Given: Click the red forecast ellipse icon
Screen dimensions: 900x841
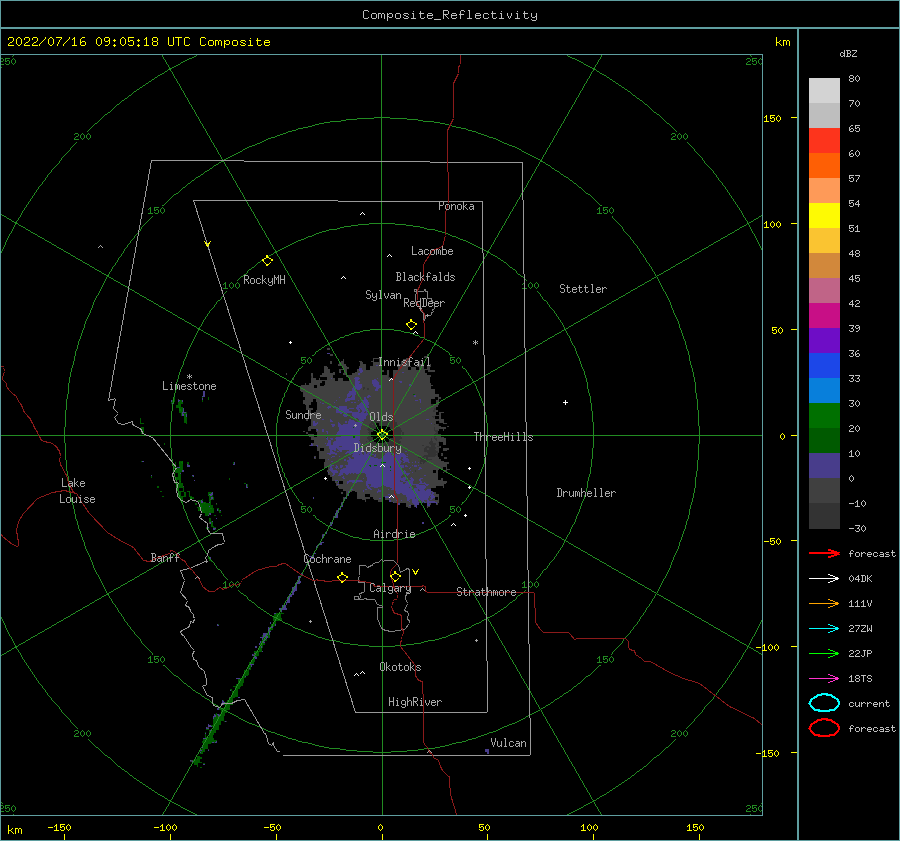Looking at the screenshot, I should (x=824, y=728).
